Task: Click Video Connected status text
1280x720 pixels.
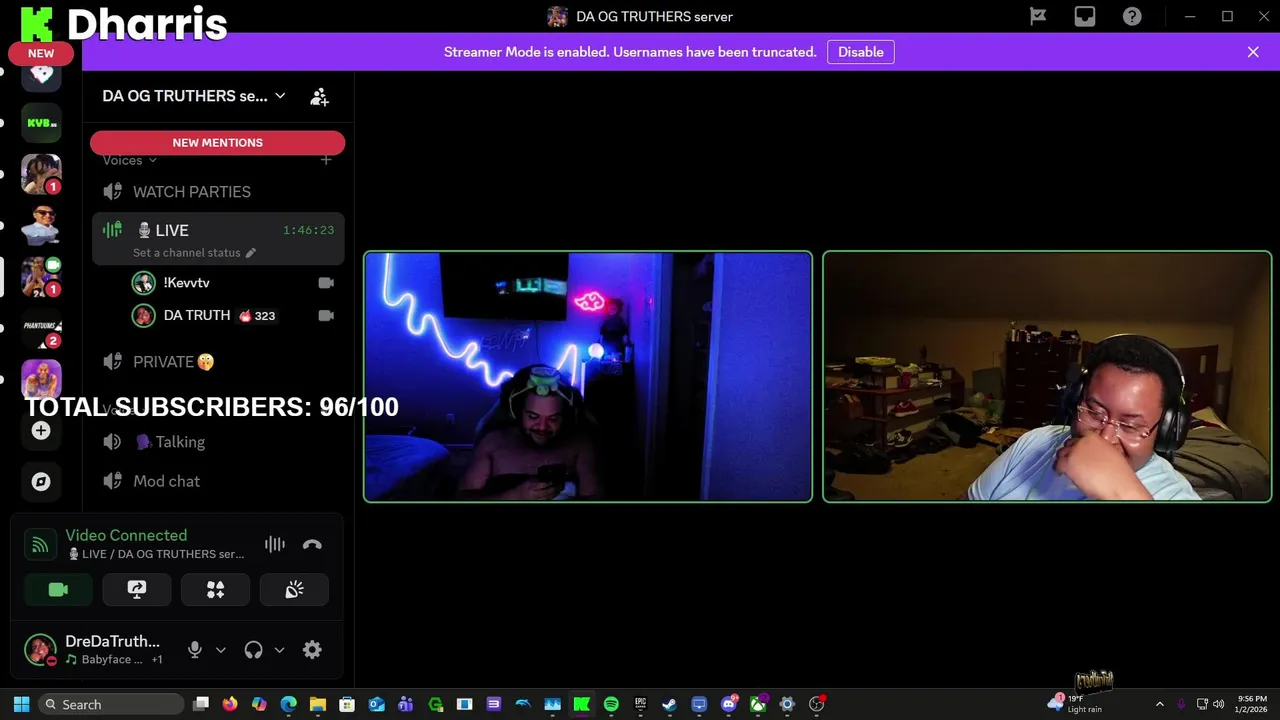Action: (126, 536)
